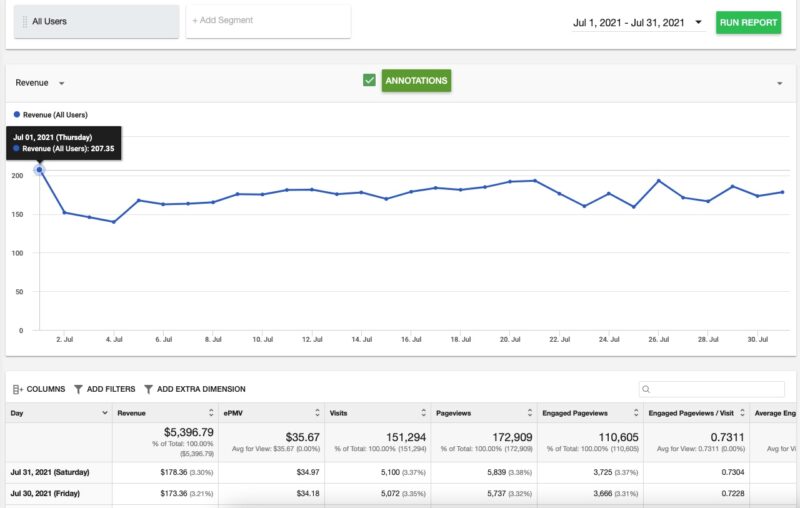The height and width of the screenshot is (508, 800).
Task: Click the Jul 31, 2021 (Saturday) row
Action: point(400,472)
